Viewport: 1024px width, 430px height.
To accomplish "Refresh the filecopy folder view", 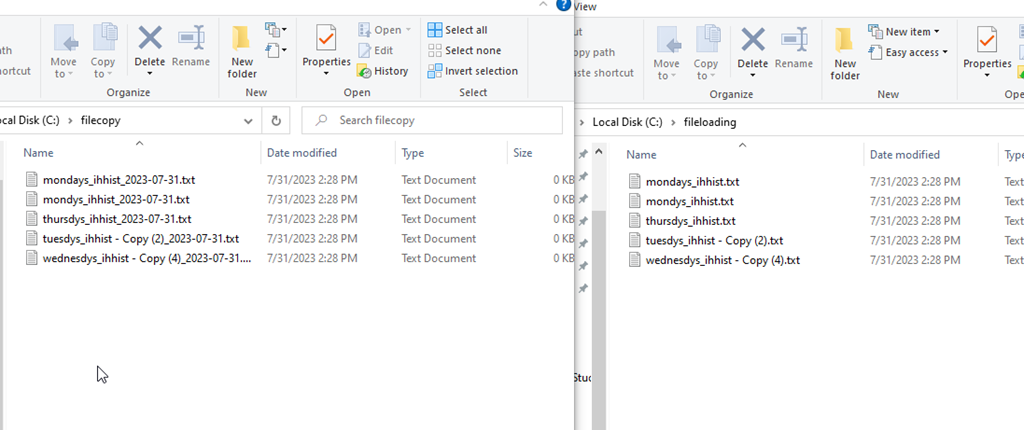I will pos(276,120).
